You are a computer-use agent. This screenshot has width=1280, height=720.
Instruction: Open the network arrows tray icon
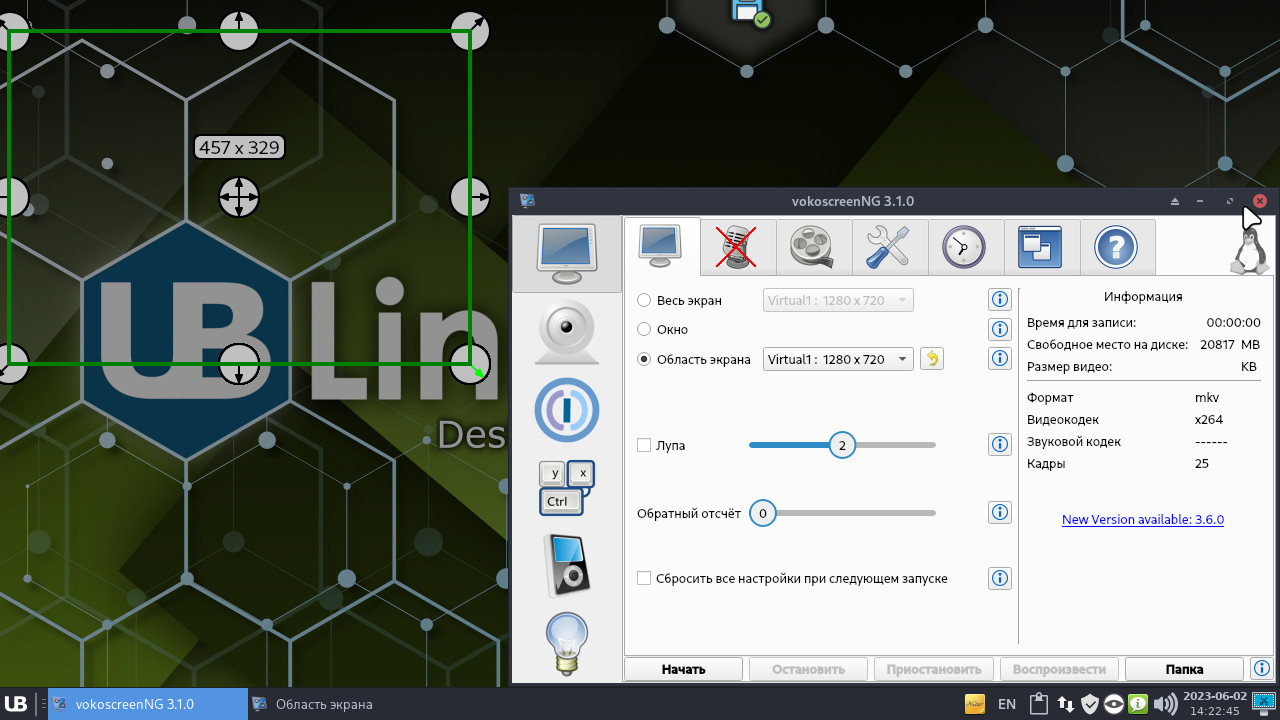pos(1065,704)
